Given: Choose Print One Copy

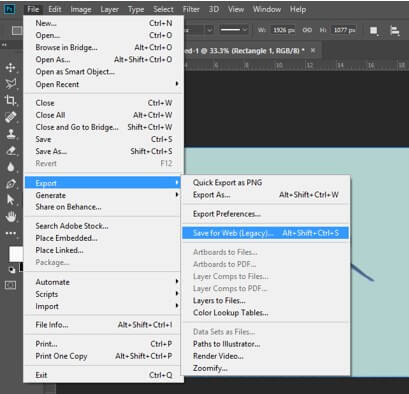Looking at the screenshot, I should pyautogui.click(x=104, y=356).
